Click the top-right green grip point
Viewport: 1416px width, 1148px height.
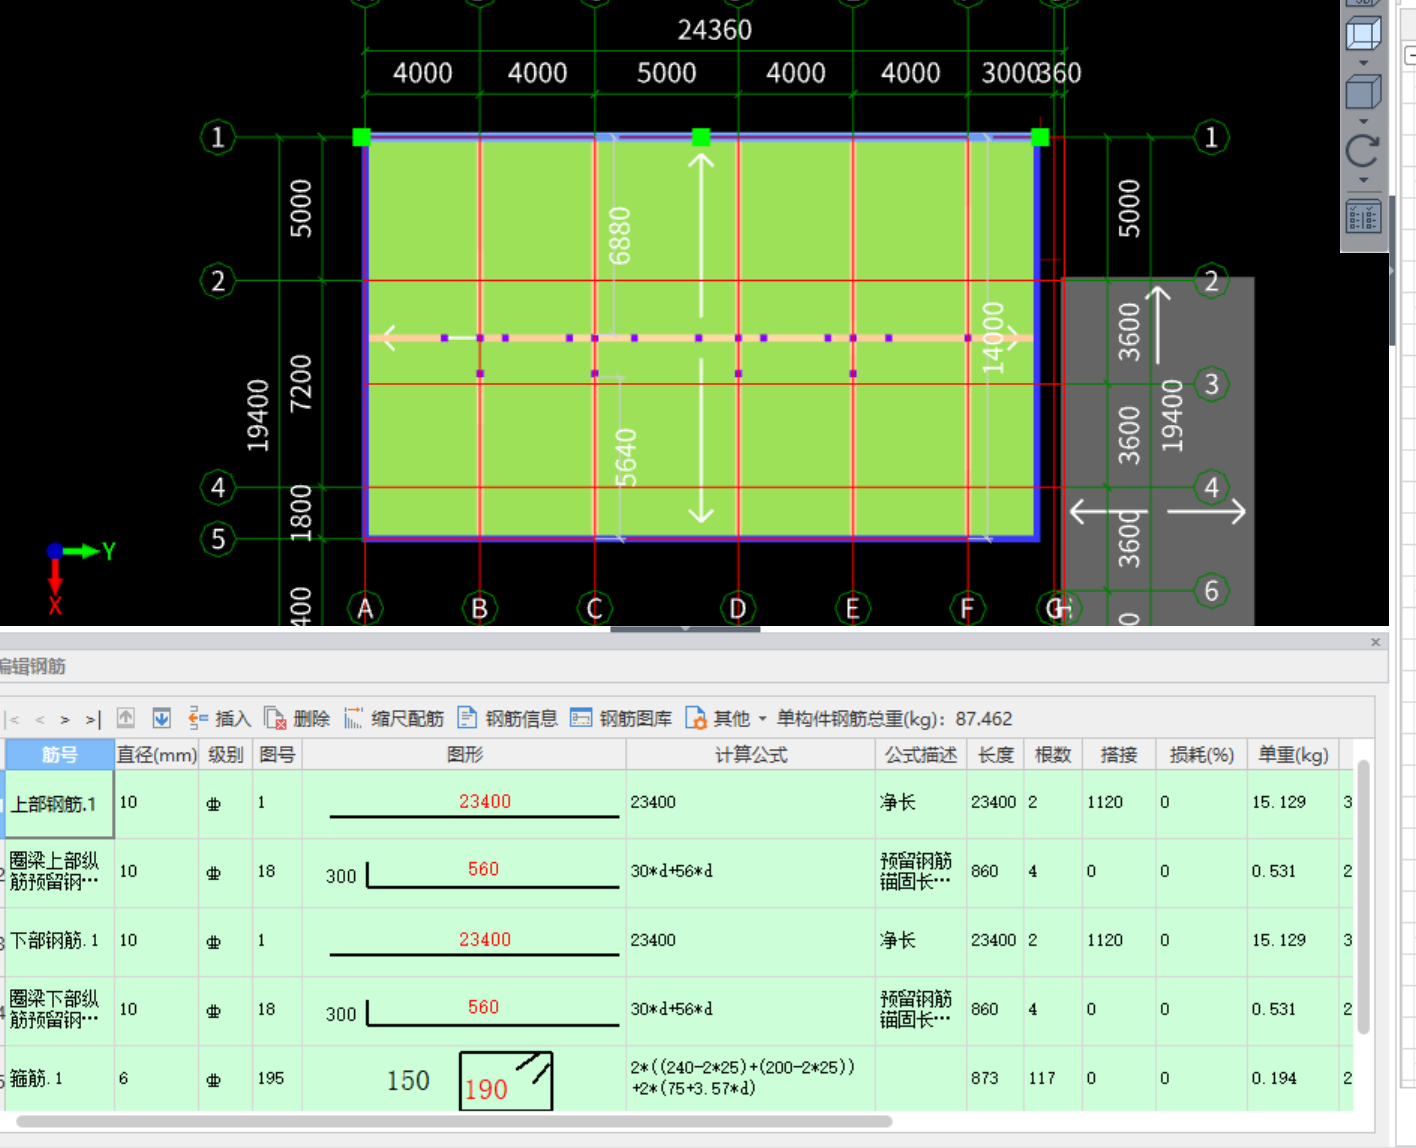pos(1040,137)
